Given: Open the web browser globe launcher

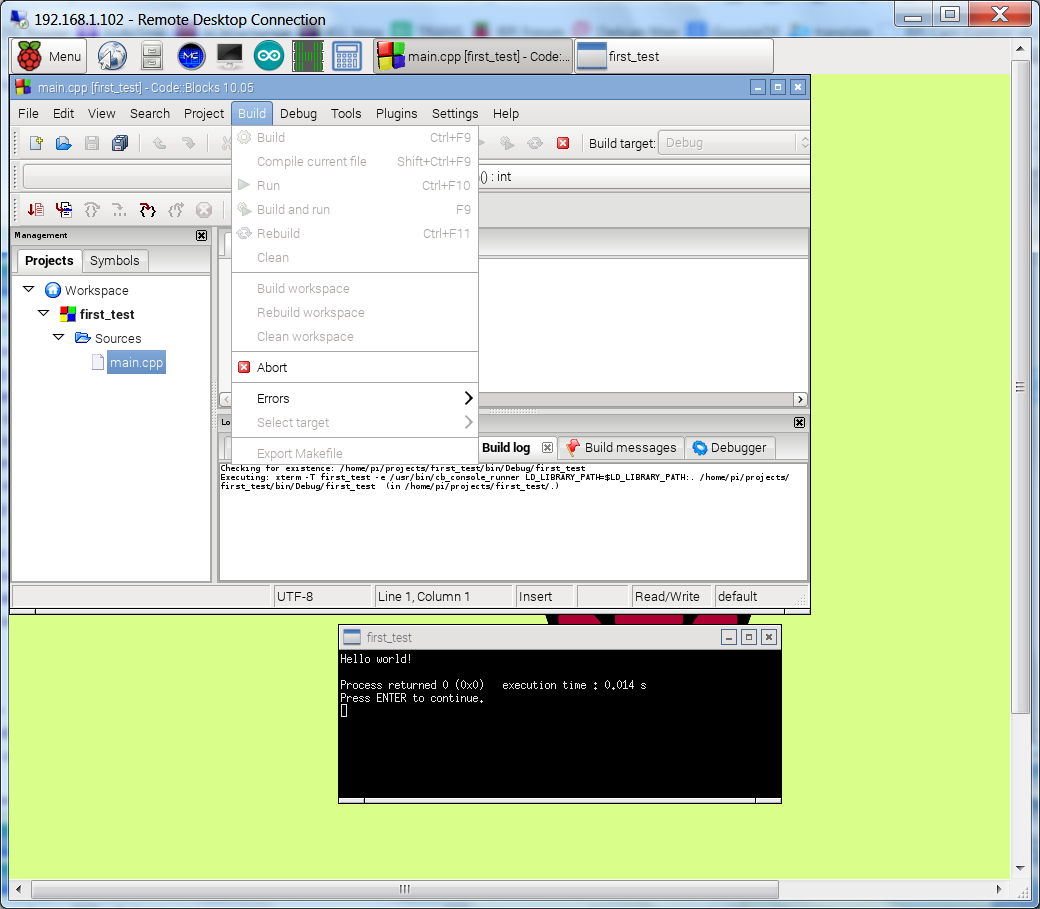Looking at the screenshot, I should click(x=112, y=56).
